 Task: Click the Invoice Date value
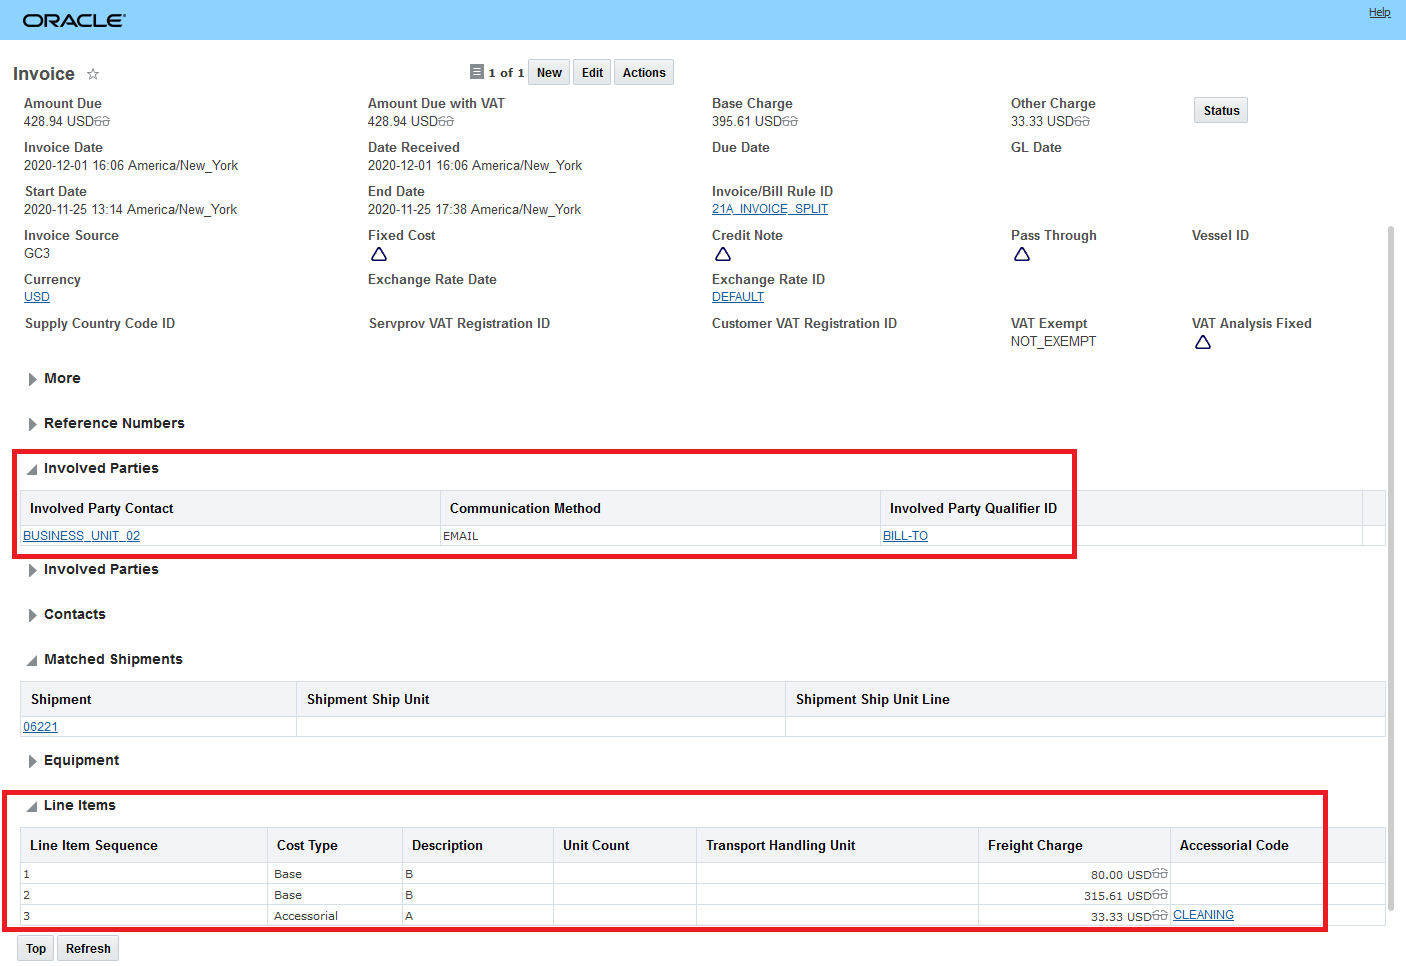click(x=131, y=165)
